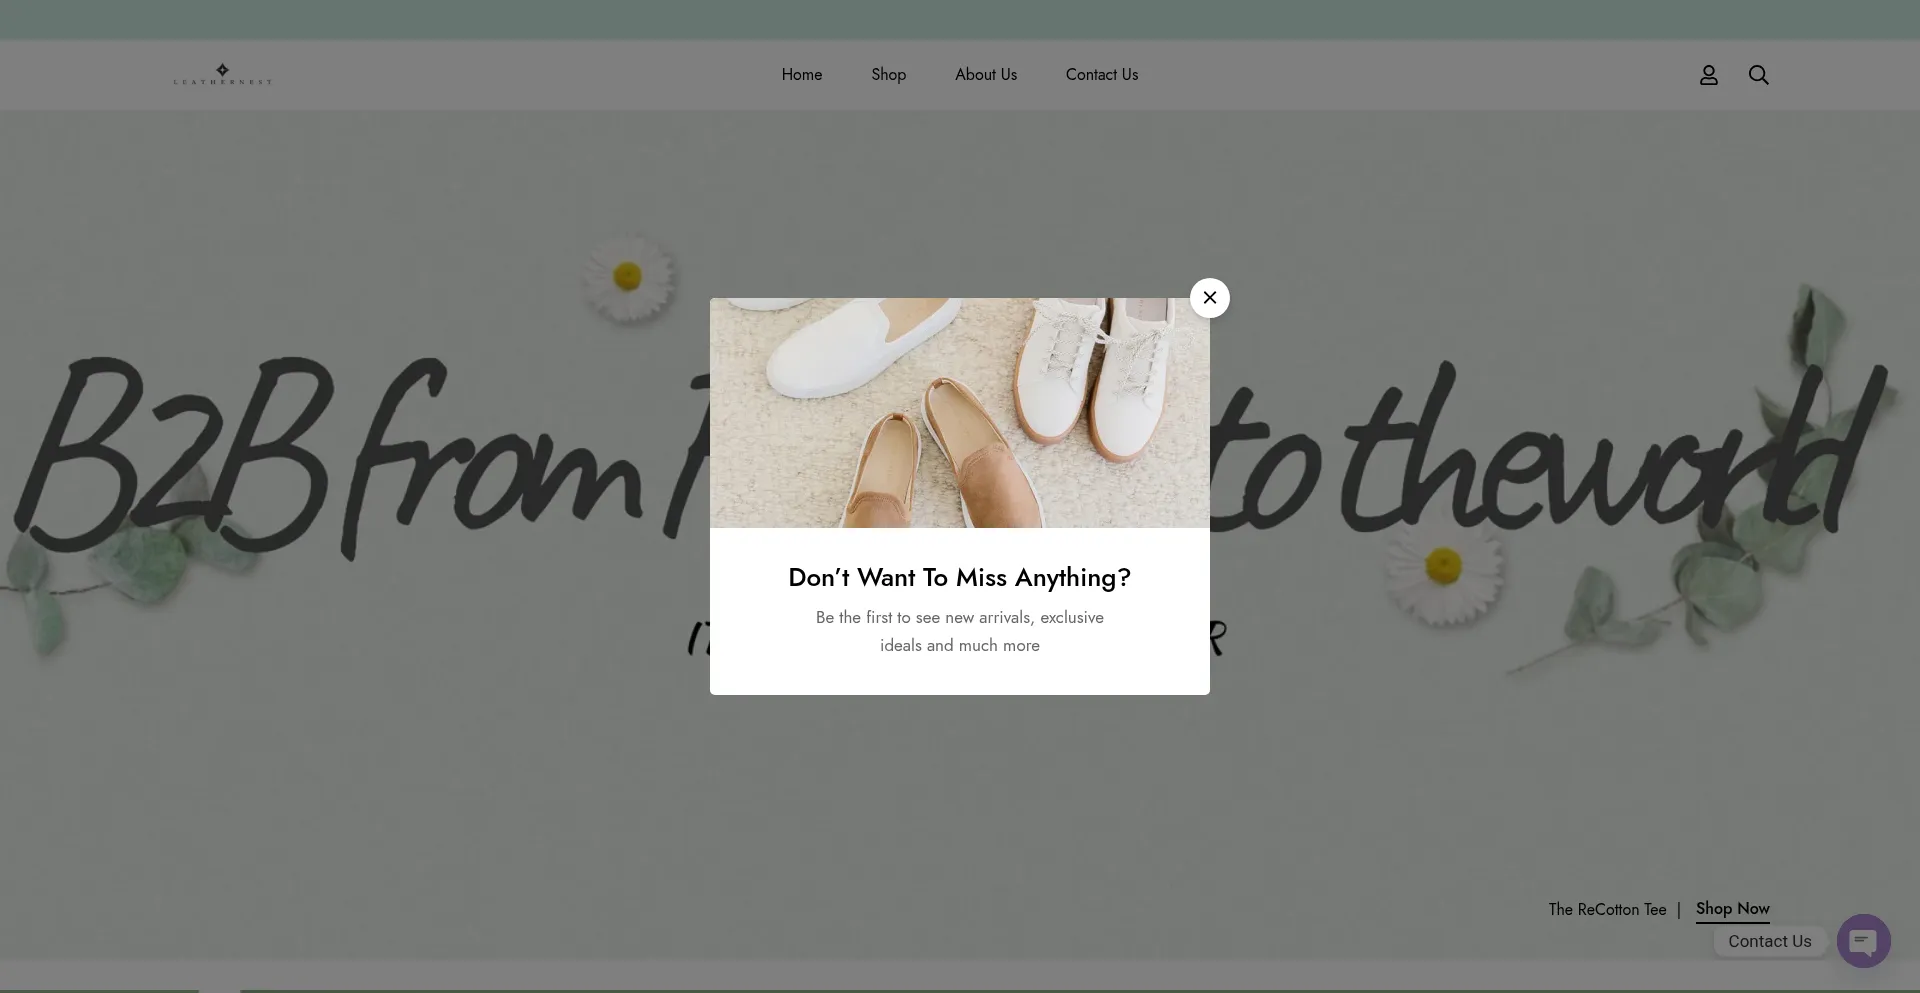Open the account login icon
The width and height of the screenshot is (1920, 993).
click(x=1709, y=74)
